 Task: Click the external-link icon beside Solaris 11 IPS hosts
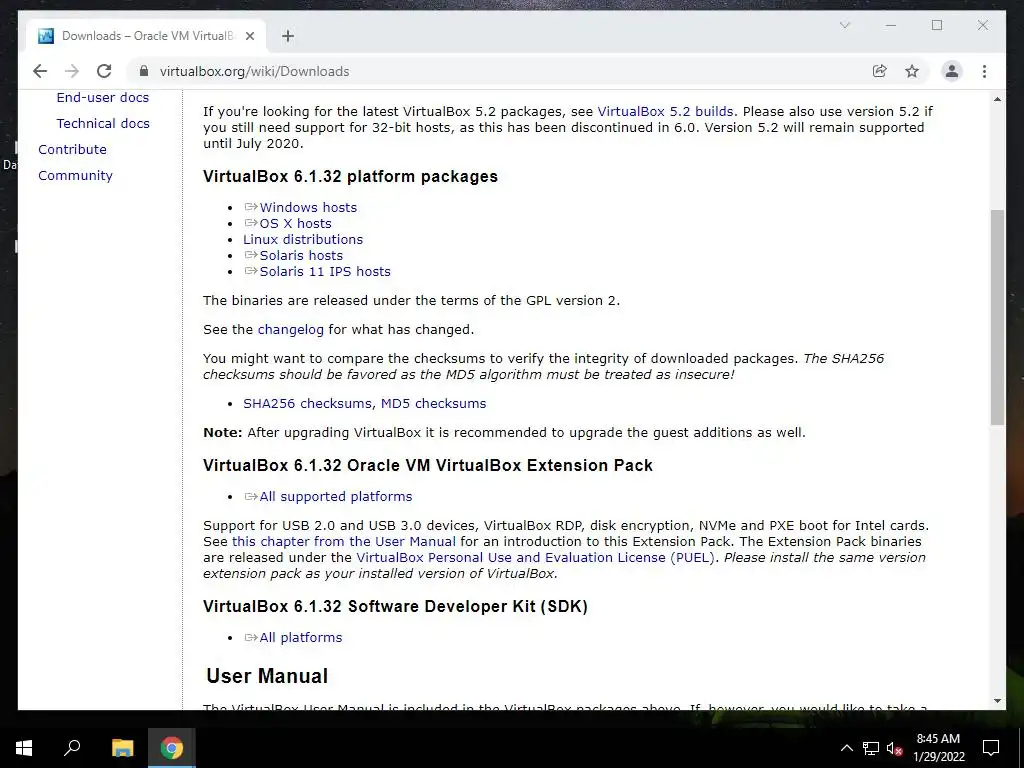click(x=251, y=271)
